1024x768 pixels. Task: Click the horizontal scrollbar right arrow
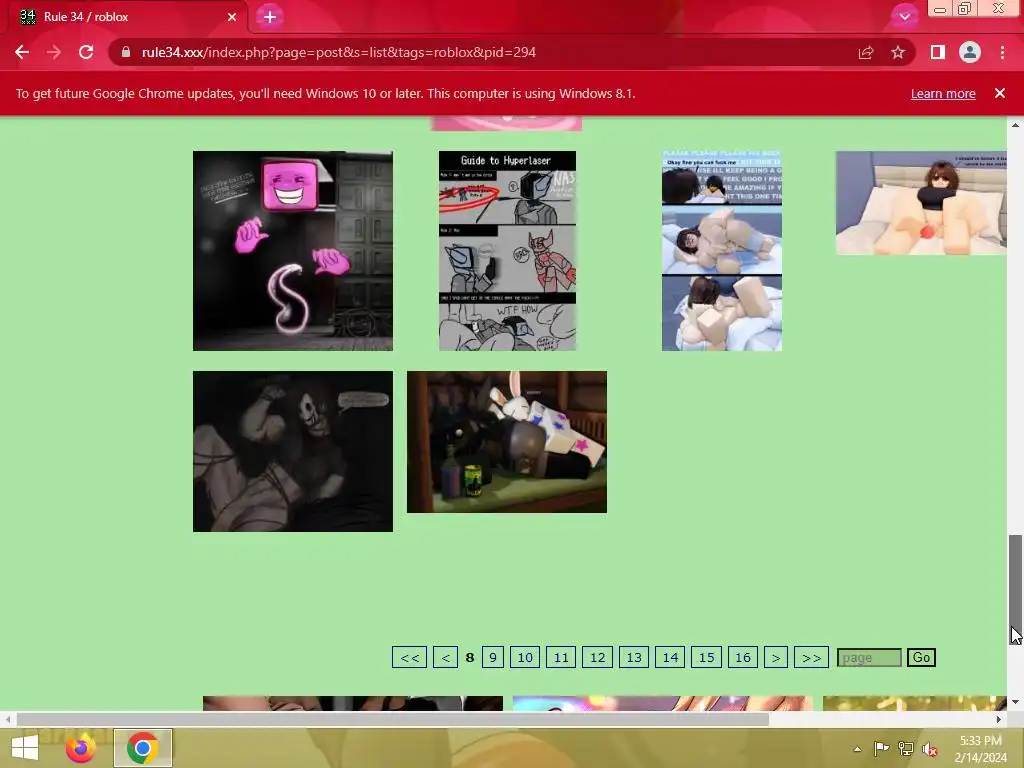pyautogui.click(x=999, y=720)
